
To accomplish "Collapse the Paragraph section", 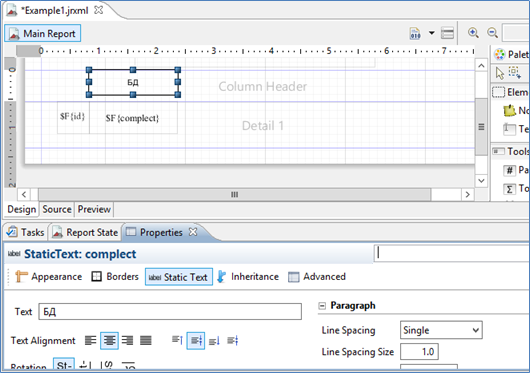I will pyautogui.click(x=322, y=306).
